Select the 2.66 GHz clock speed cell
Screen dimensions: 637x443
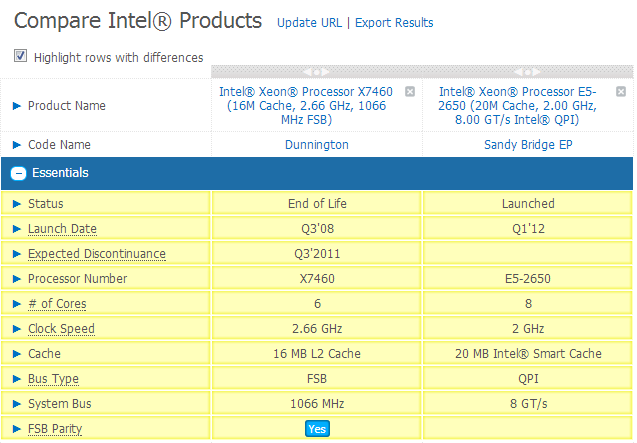pyautogui.click(x=316, y=328)
